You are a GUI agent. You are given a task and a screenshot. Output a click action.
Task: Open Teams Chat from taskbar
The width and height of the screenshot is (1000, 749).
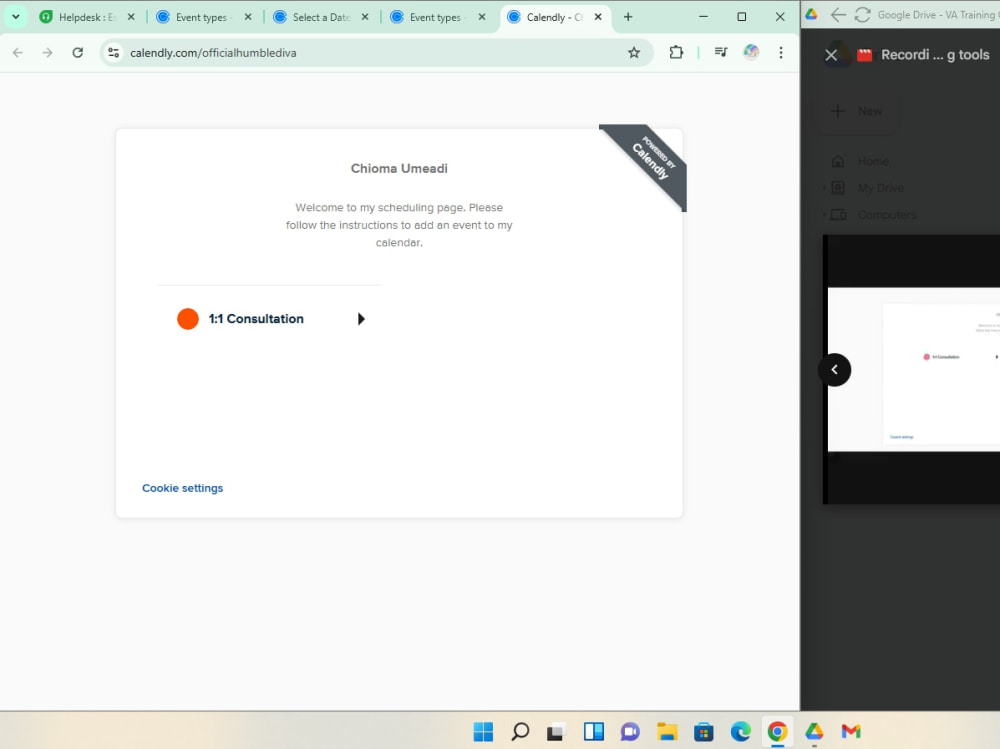[630, 732]
